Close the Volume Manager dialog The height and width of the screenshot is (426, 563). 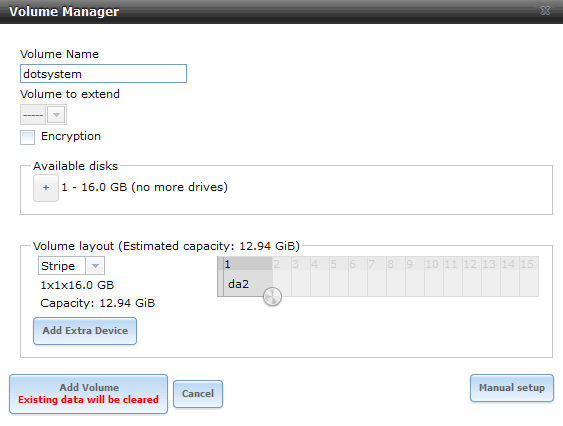545,11
